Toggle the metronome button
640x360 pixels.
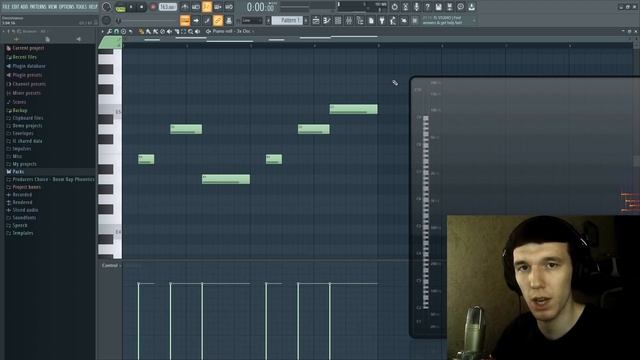(185, 7)
